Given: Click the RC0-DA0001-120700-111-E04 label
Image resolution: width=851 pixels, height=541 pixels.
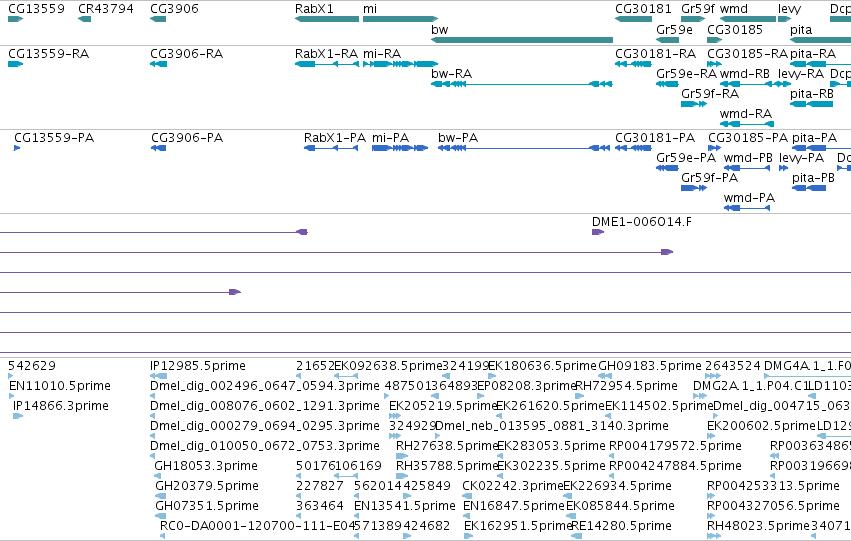Looking at the screenshot, I should (257, 526).
